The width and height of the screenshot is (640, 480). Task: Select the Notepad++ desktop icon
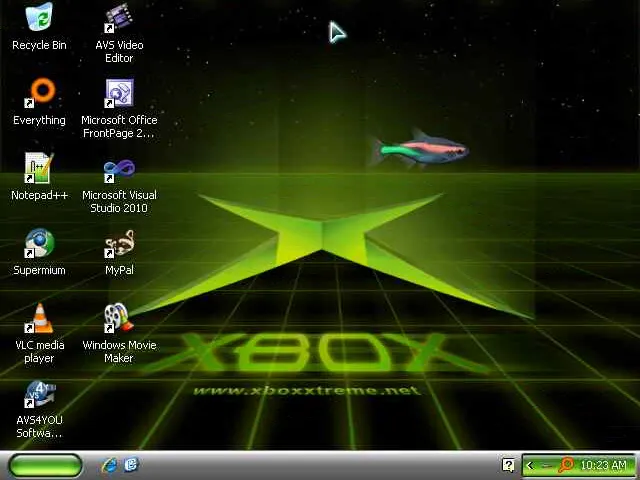39,168
